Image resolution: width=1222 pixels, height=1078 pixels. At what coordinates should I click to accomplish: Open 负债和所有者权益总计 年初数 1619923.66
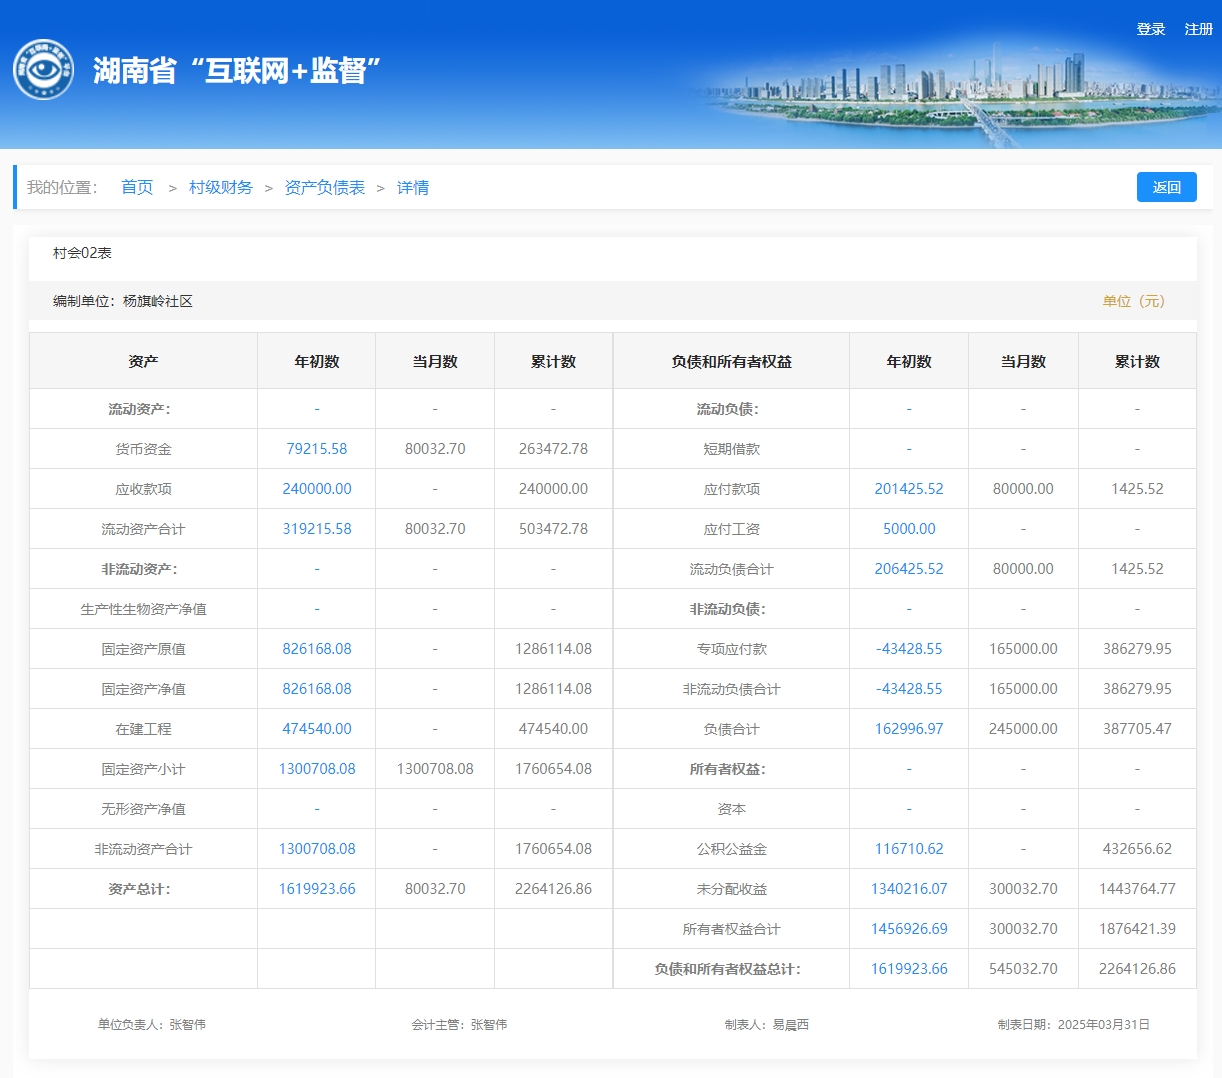(909, 969)
